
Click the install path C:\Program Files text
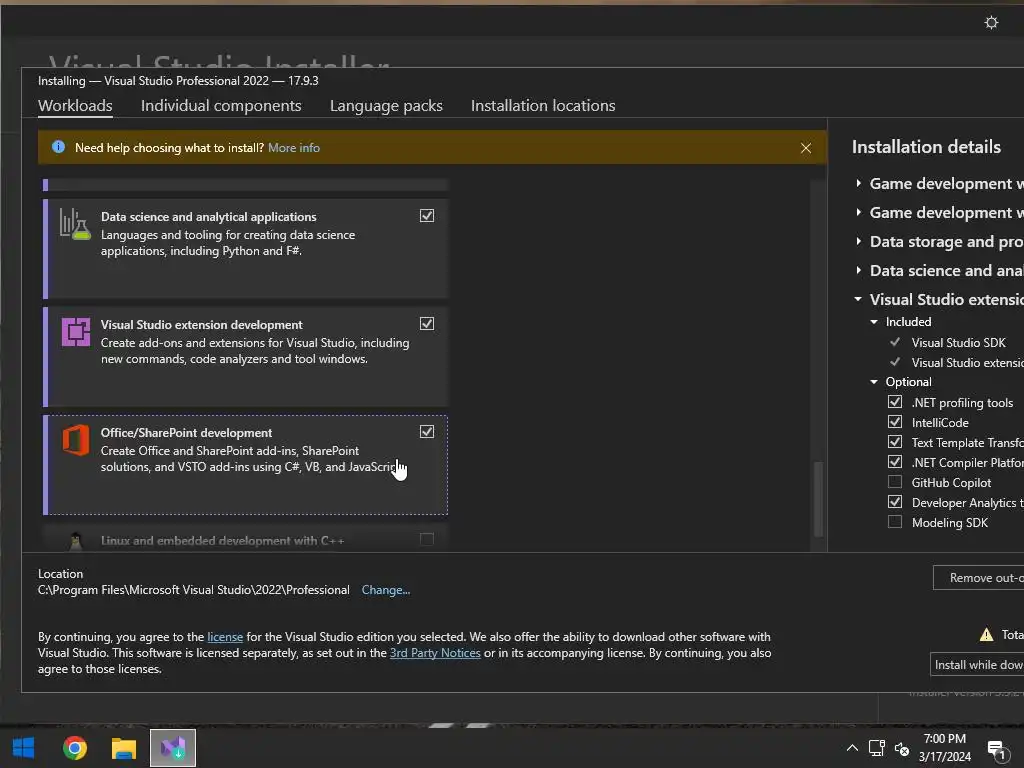[x=193, y=590]
